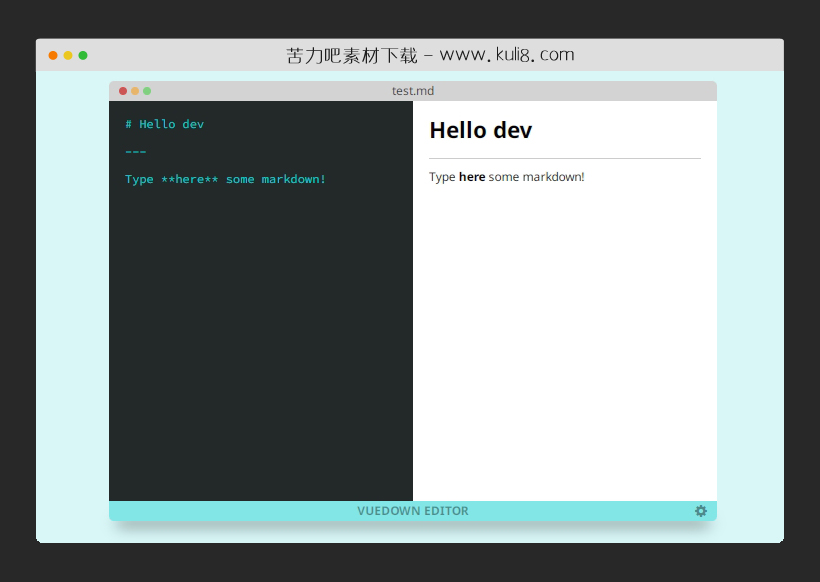Viewport: 820px width, 582px height.
Task: Click the yellow minimize dot on test.md window
Action: point(134,90)
